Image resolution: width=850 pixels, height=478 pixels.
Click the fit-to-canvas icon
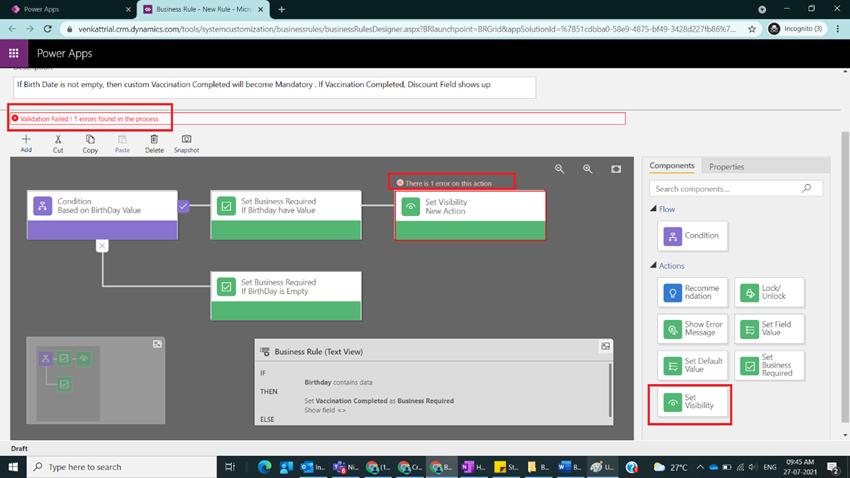[616, 169]
